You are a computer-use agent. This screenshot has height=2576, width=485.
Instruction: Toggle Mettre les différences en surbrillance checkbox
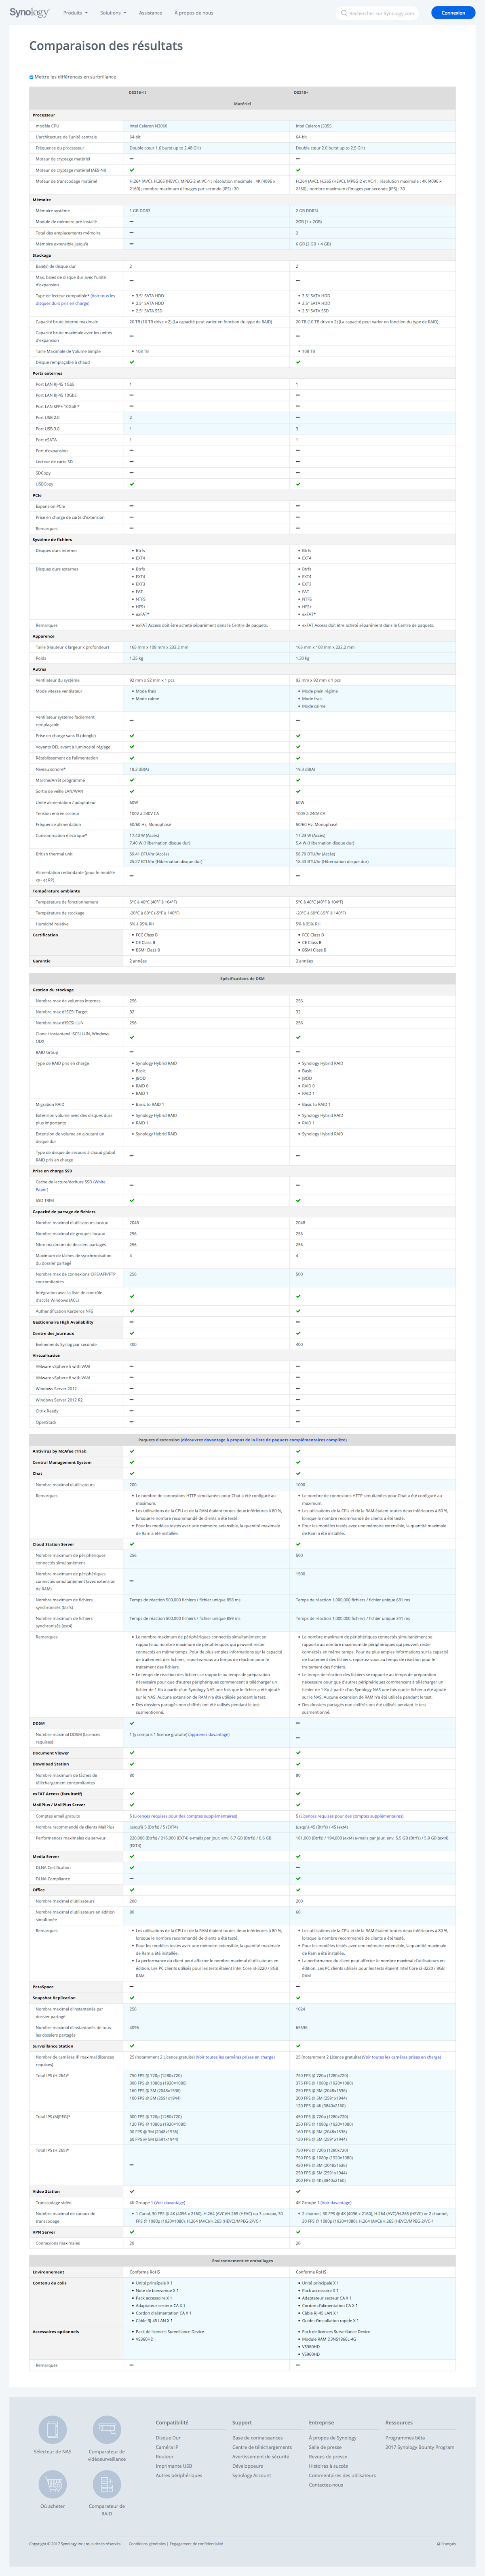click(31, 77)
